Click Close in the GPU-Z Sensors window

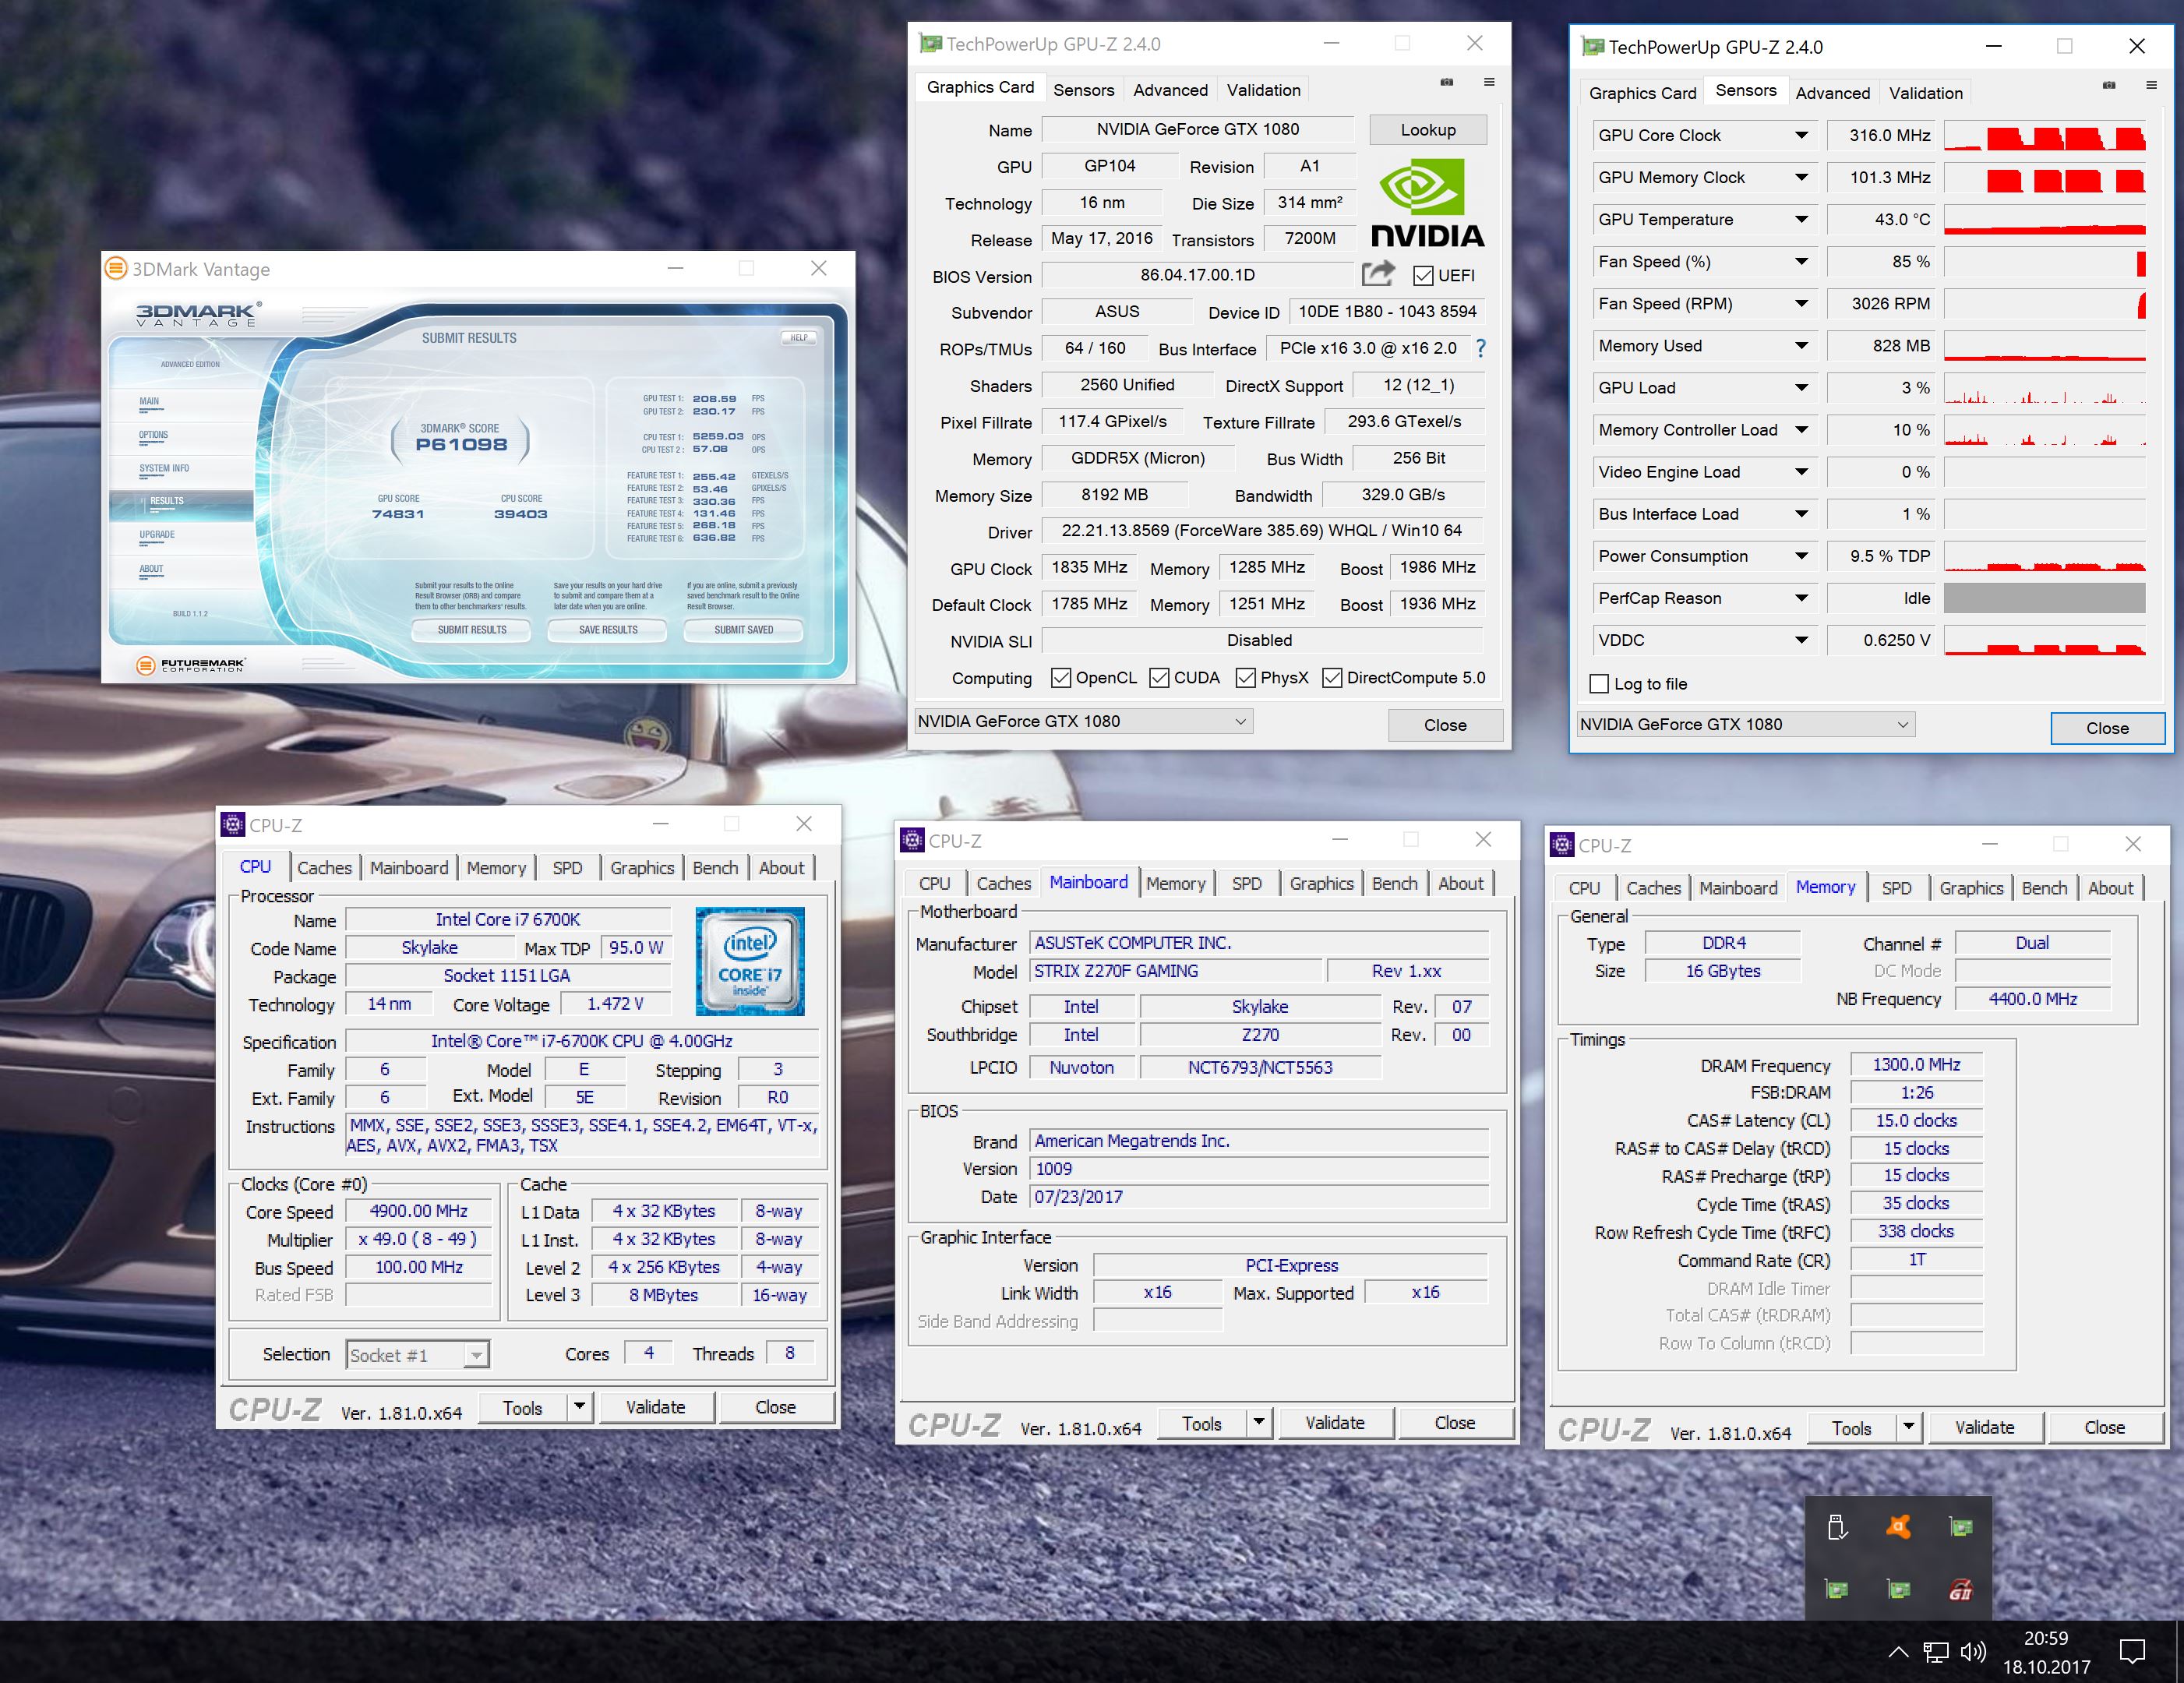[x=2107, y=728]
